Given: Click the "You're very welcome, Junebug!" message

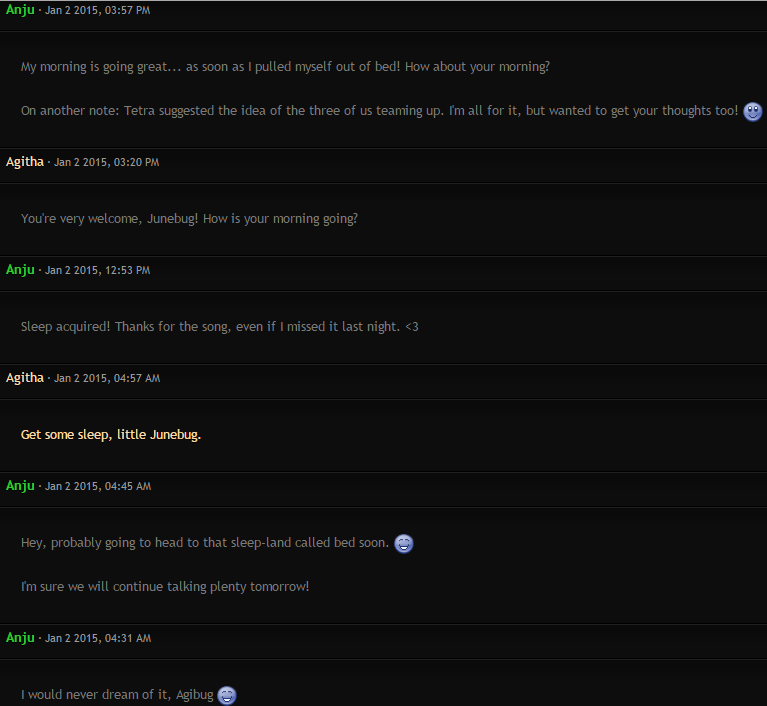Looking at the screenshot, I should coord(189,218).
